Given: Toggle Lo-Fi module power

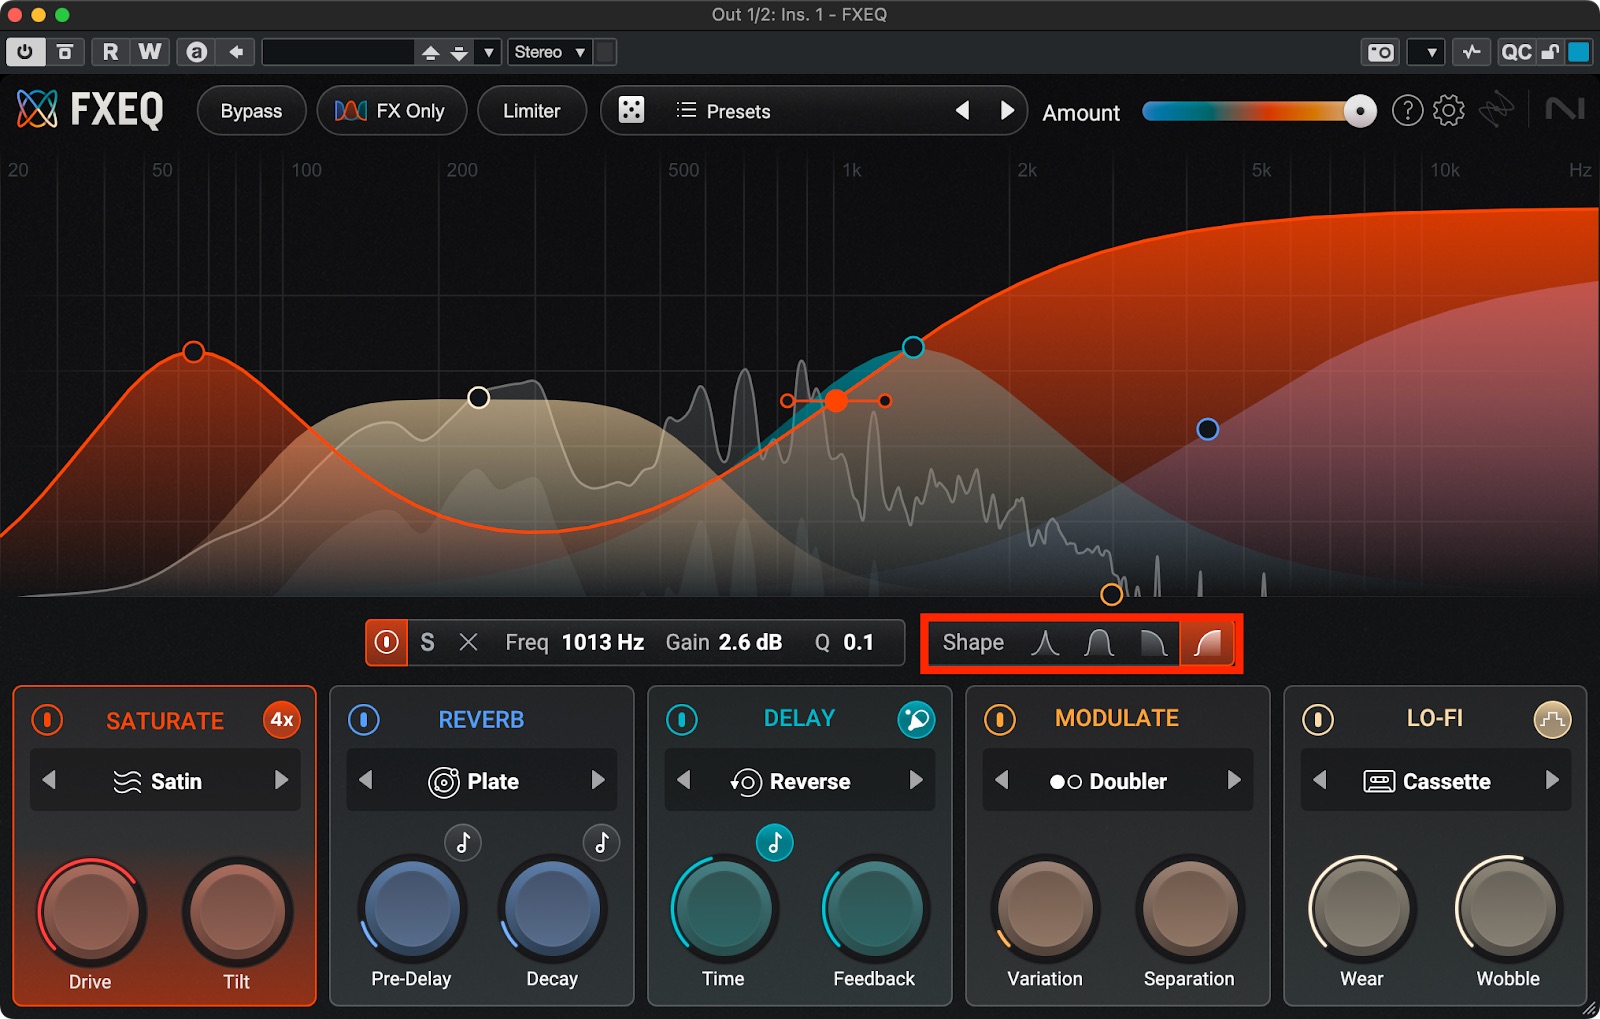Looking at the screenshot, I should pyautogui.click(x=1318, y=719).
